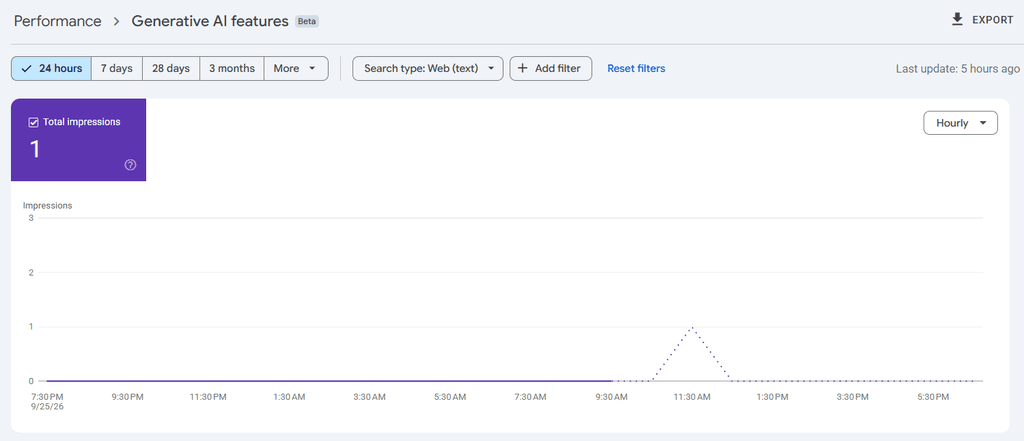The image size is (1024, 441).
Task: Click the 5:30 PM axis label
Action: (933, 397)
